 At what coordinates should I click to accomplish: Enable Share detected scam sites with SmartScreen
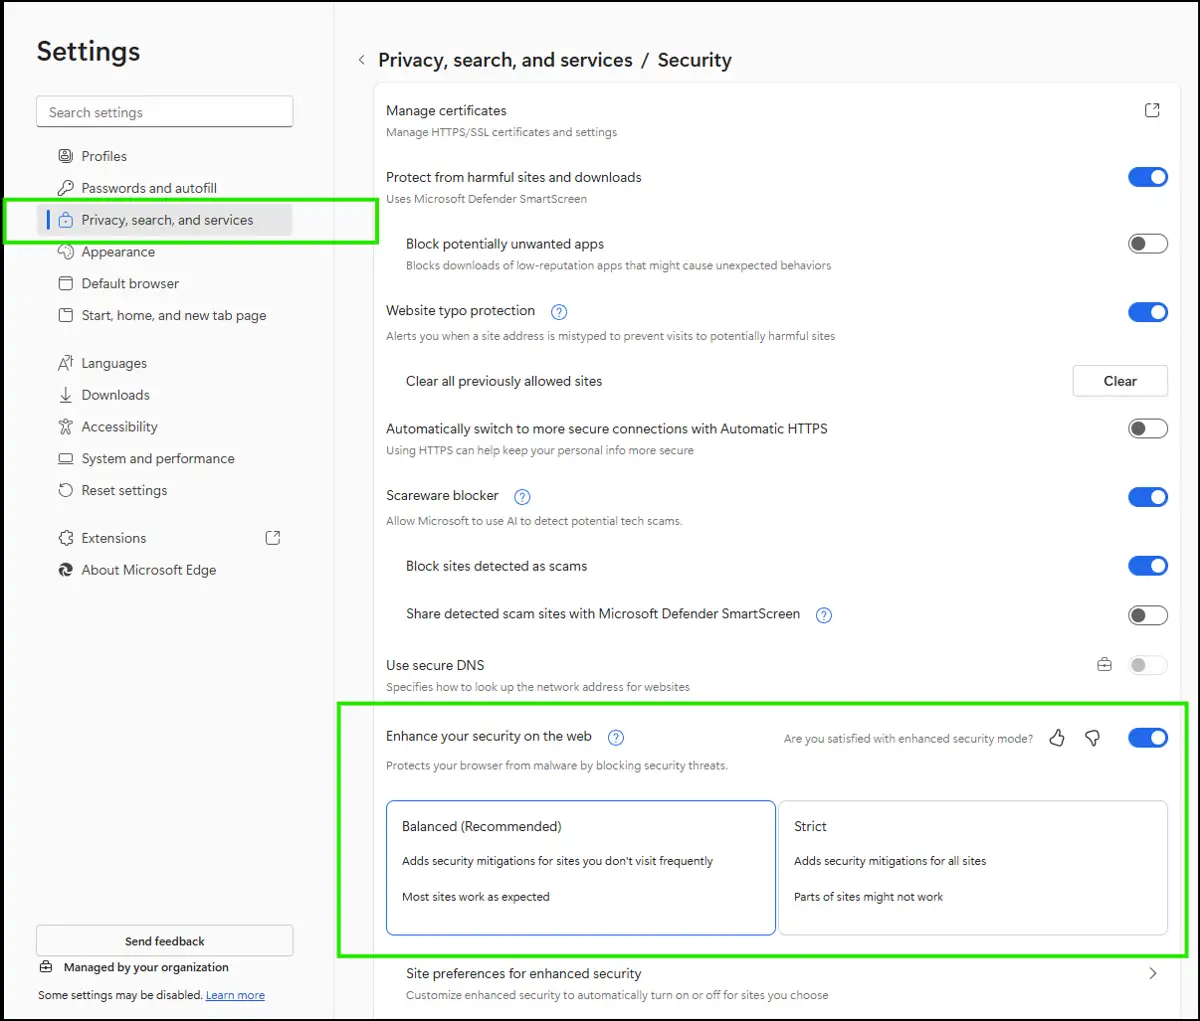(1148, 615)
